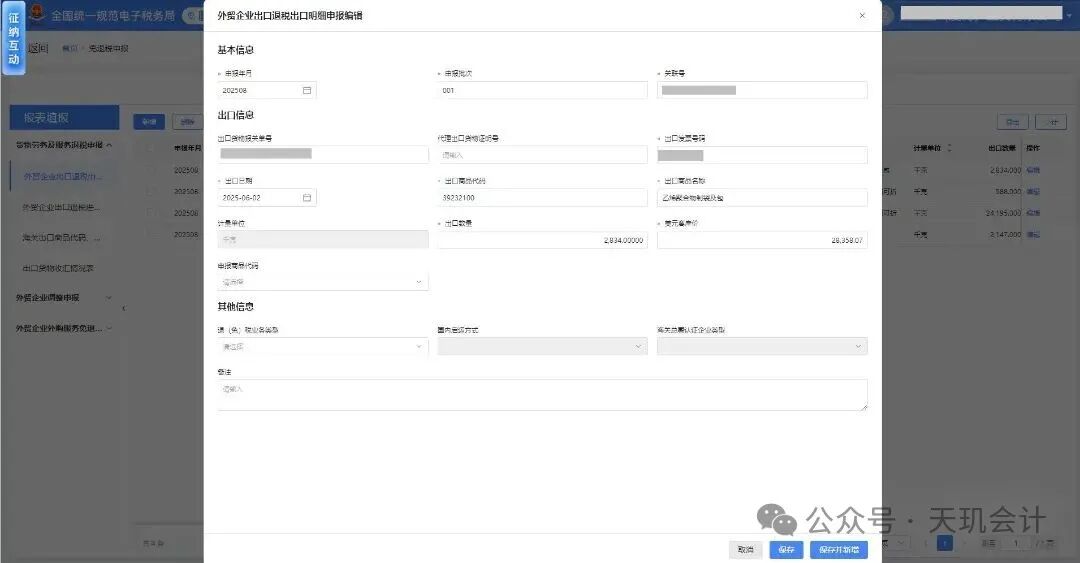This screenshot has width=1080, height=563.
Task: Click the 征纳互动 floating widget
Action: point(13,38)
